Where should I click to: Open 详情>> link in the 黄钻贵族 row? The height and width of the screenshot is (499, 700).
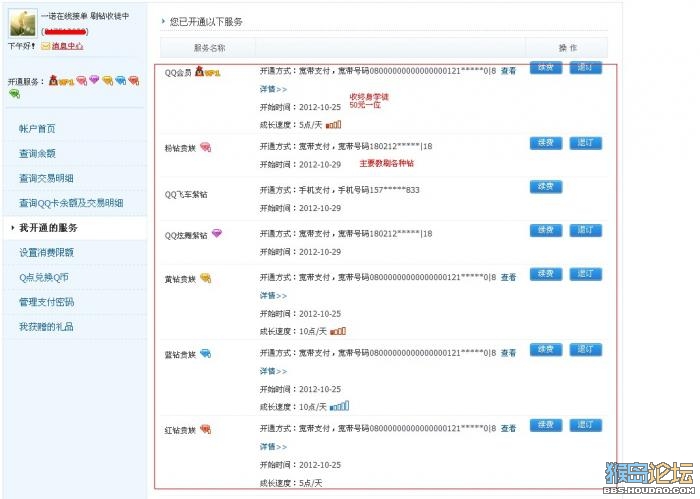(x=273, y=295)
